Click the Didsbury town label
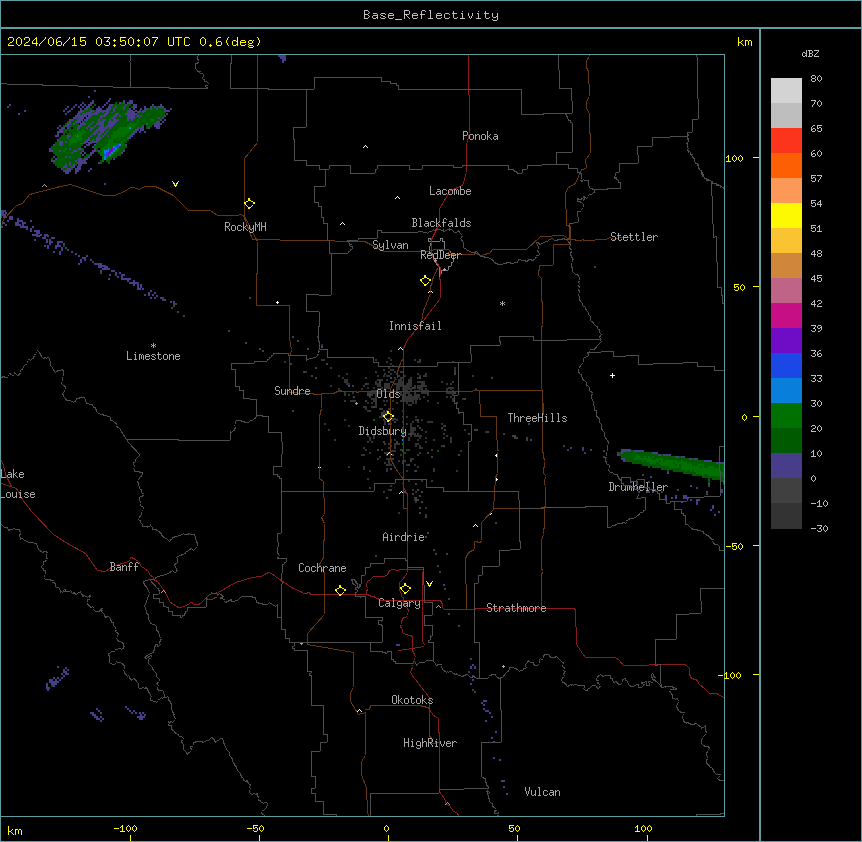 pos(383,431)
